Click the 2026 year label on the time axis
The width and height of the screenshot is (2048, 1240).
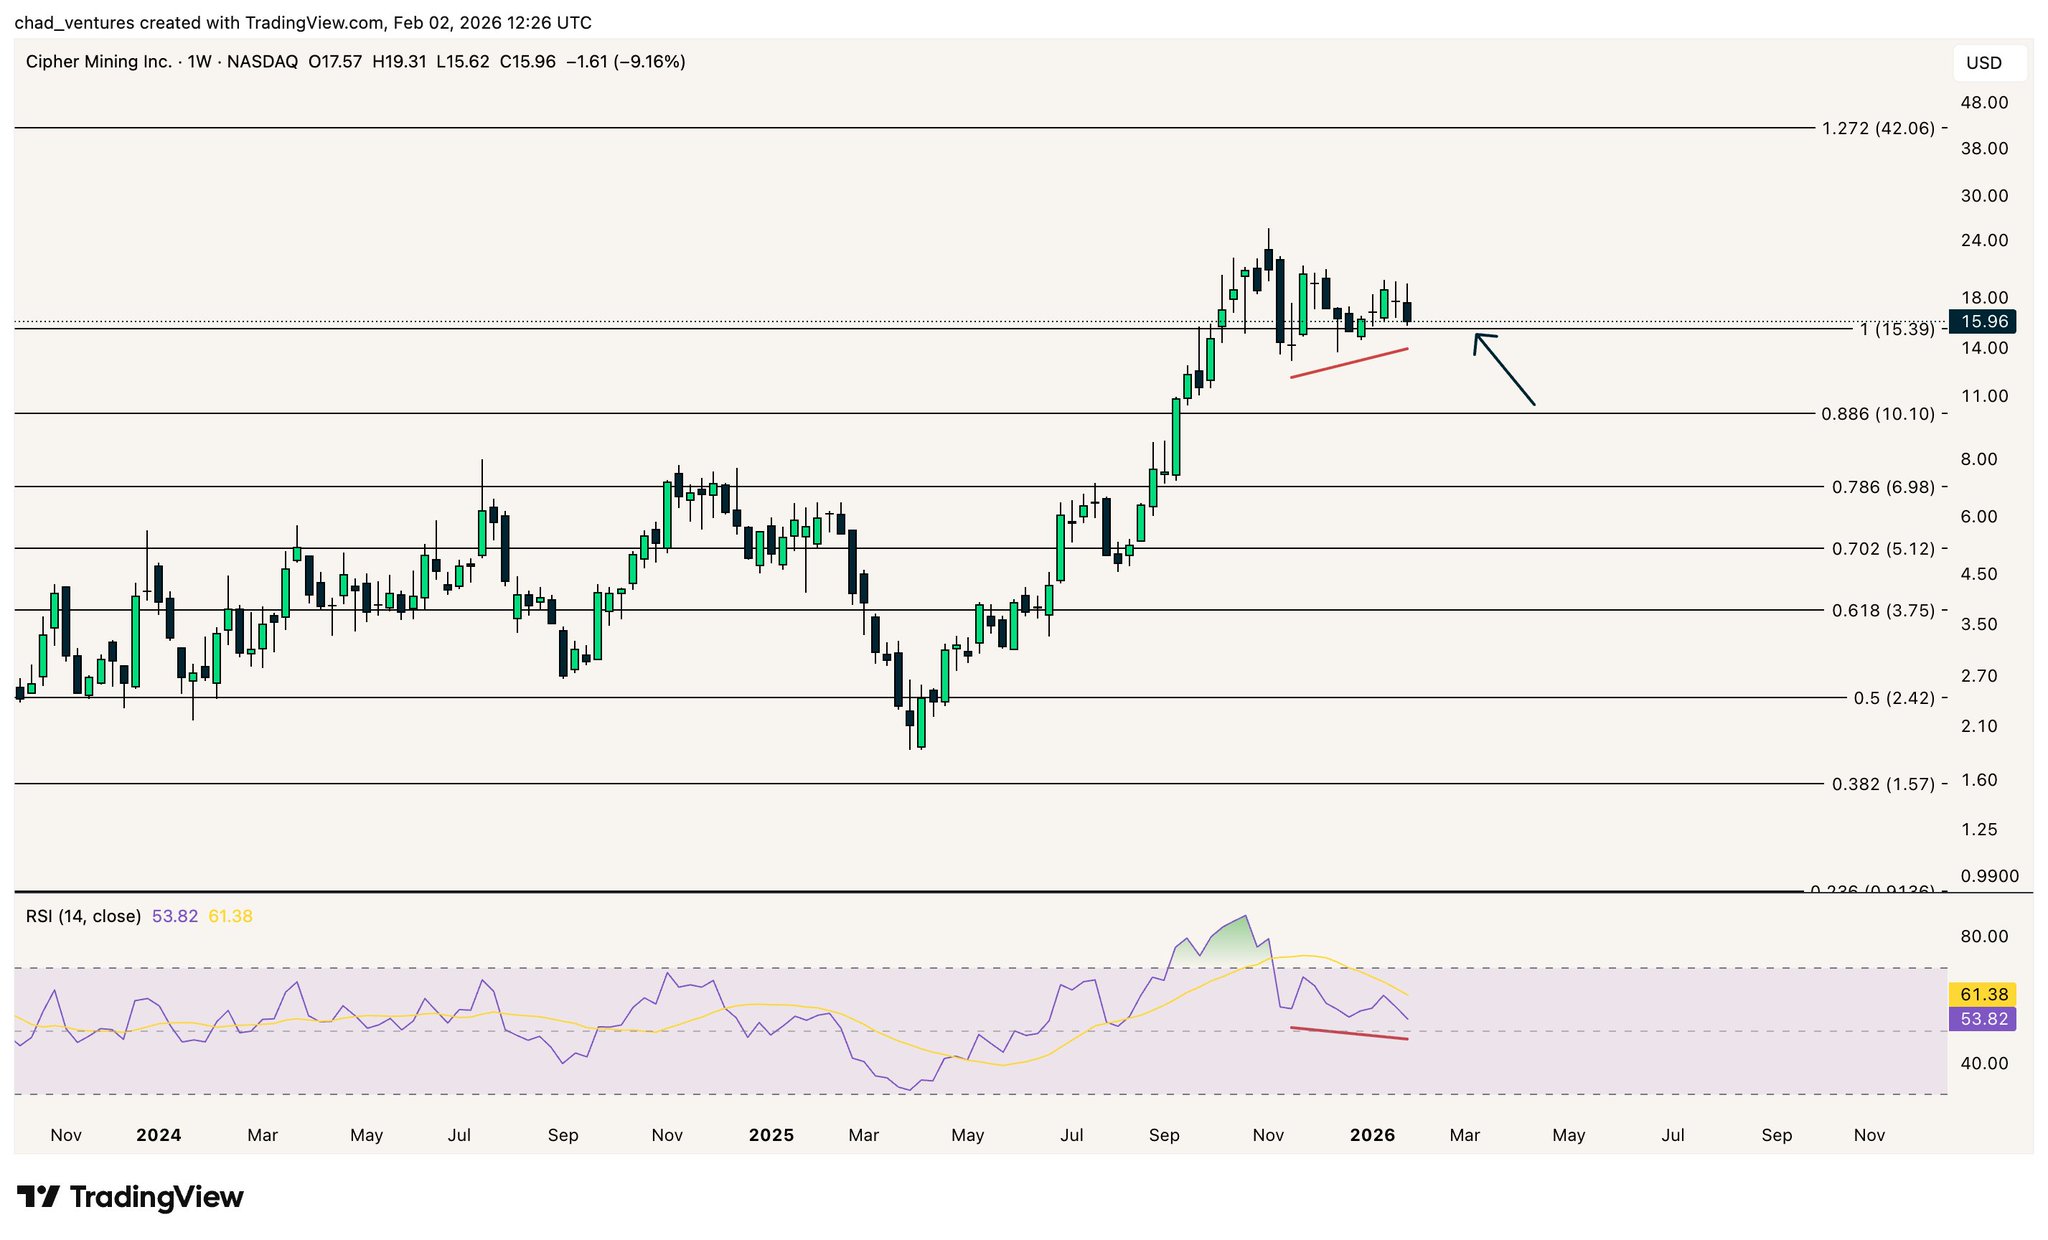coord(1372,1135)
